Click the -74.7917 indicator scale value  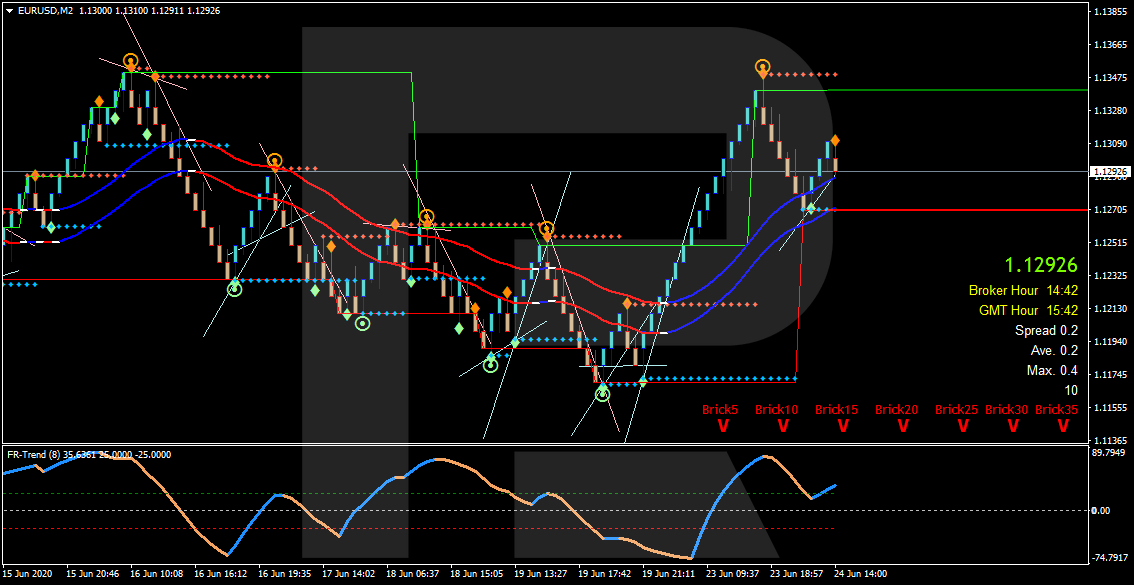pos(1109,558)
